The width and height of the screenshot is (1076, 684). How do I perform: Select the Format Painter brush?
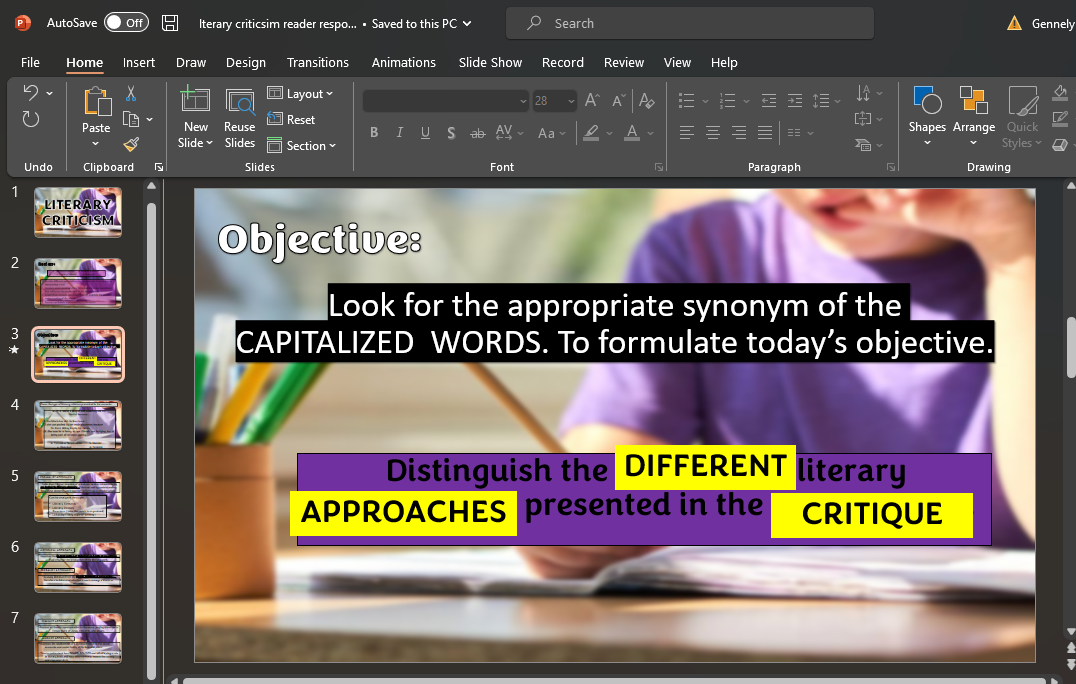click(130, 145)
